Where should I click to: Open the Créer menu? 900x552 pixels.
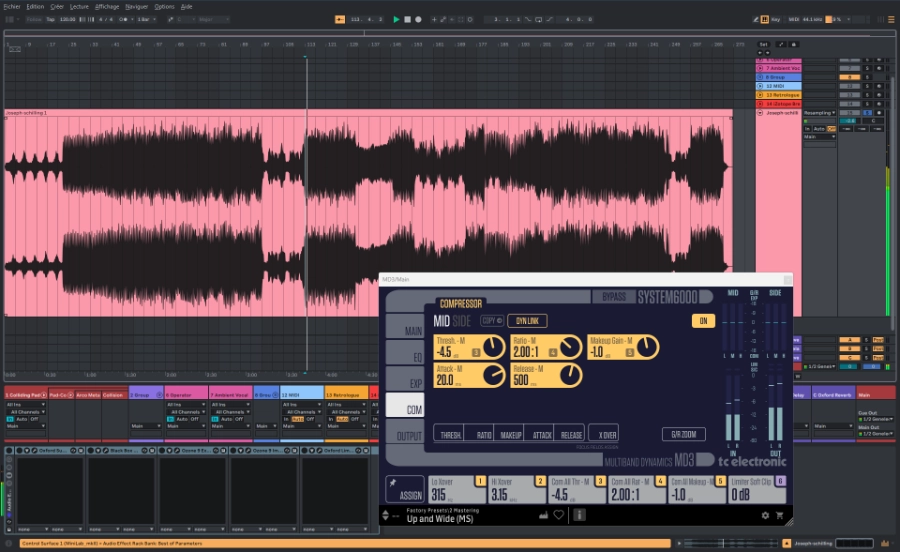pos(57,6)
